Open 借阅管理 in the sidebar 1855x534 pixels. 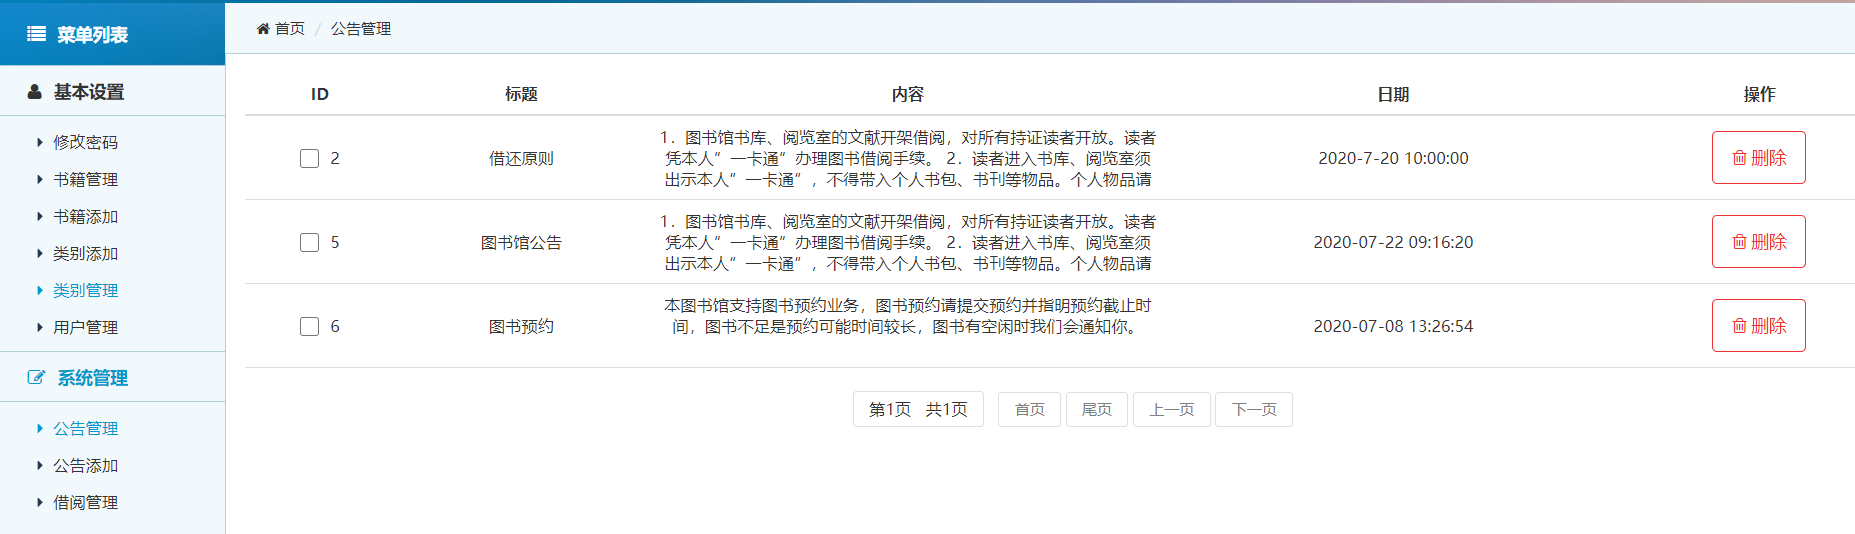[85, 502]
